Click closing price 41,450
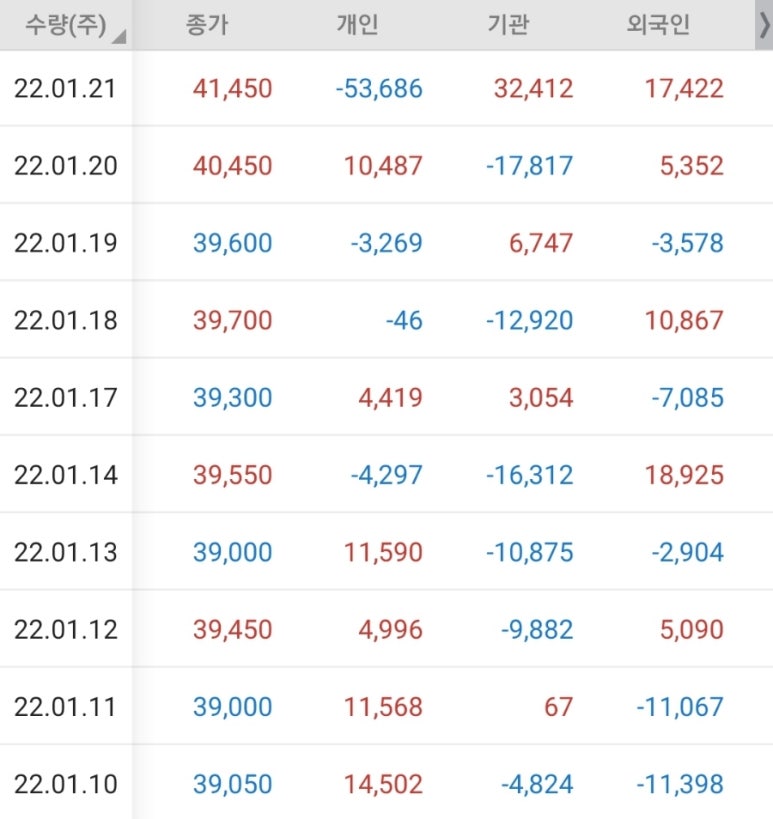 232,88
